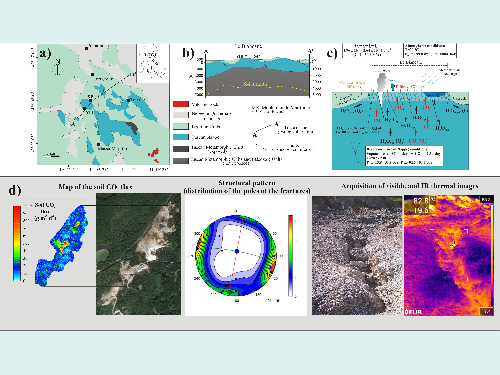Open the visible-light photo of rocky ground
This screenshot has height=375, width=500.
click(357, 255)
